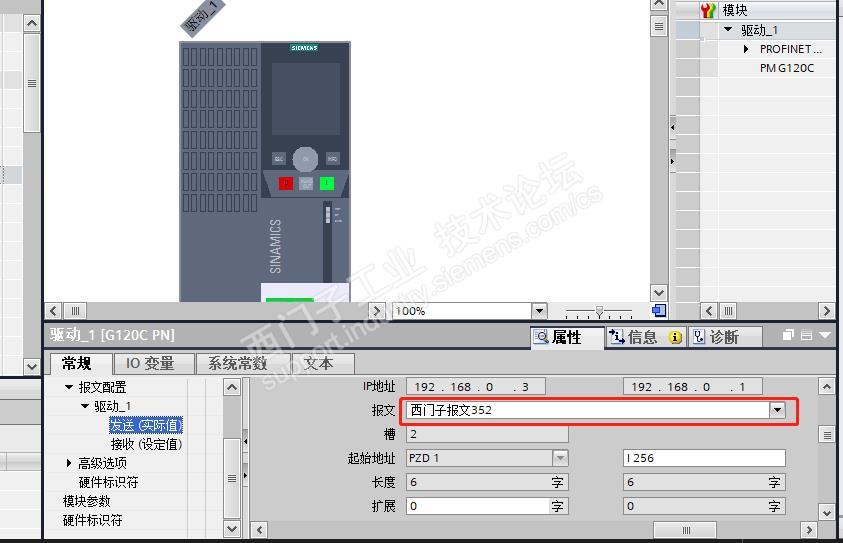Screen dimensions: 843x543
Task: Select 发送 (实际值) tree item
Action: (x=146, y=425)
